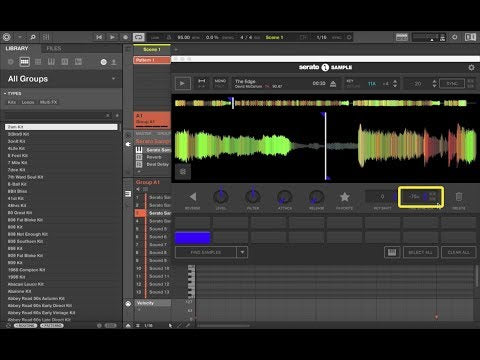Expand the All Groups dropdown
The width and height of the screenshot is (480, 360).
coord(114,79)
